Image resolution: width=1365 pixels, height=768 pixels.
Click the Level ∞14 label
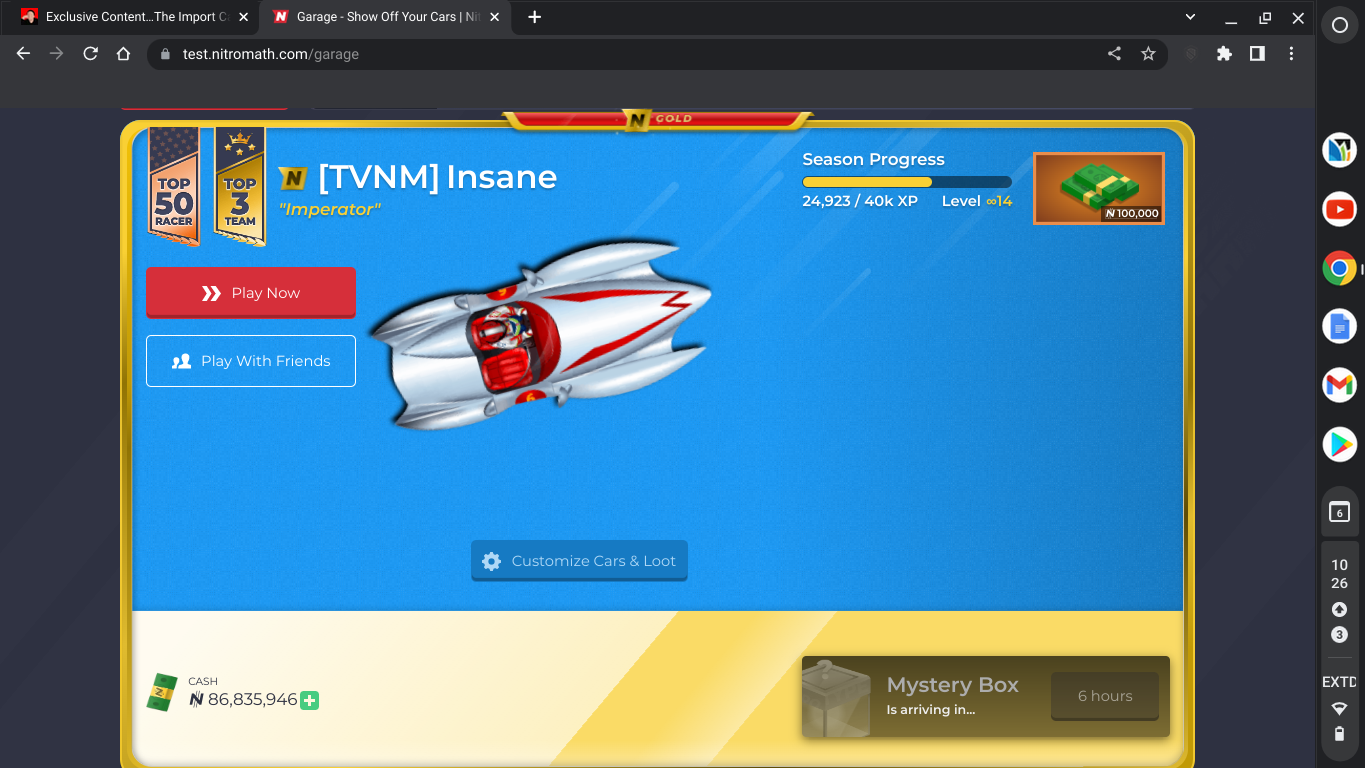click(x=977, y=201)
